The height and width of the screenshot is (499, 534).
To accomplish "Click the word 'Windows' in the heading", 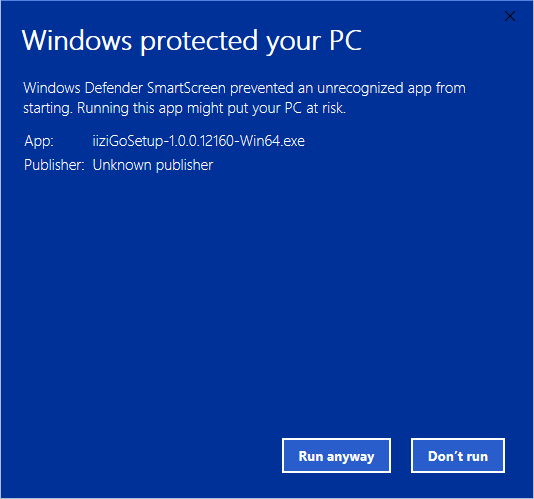I will coord(77,41).
